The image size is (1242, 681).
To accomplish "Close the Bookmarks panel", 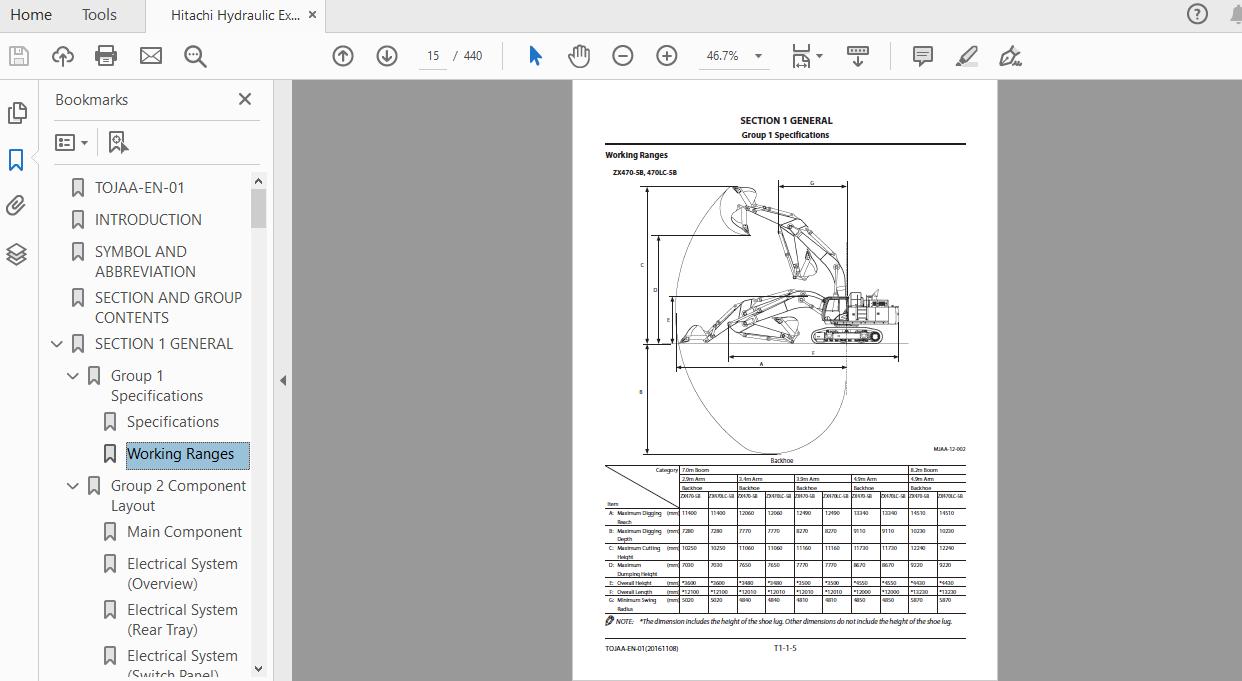I will (245, 99).
